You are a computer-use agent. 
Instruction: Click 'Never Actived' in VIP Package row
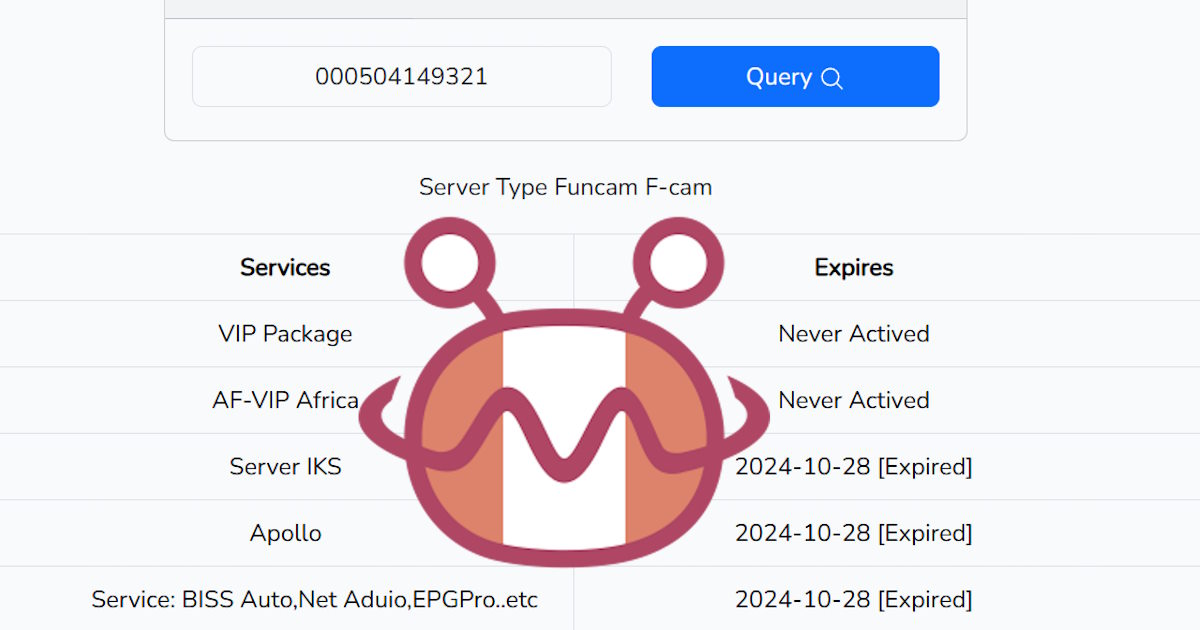[x=854, y=333]
